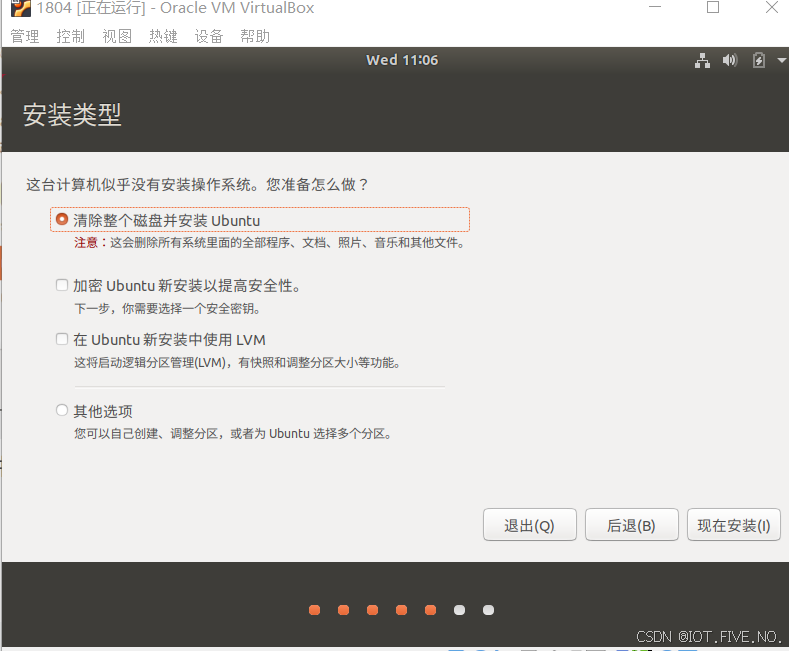Image resolution: width=789 pixels, height=651 pixels.
Task: Maximize the VirtualBox window
Action: click(713, 8)
